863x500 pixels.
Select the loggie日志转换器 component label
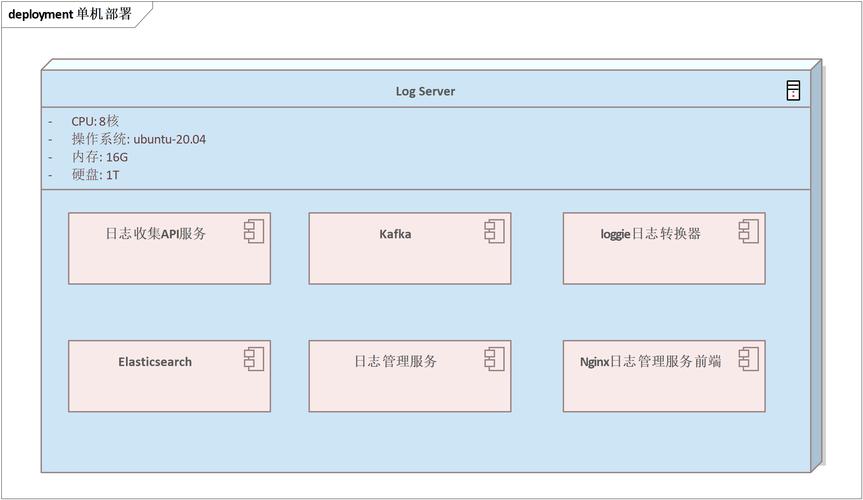tap(651, 234)
